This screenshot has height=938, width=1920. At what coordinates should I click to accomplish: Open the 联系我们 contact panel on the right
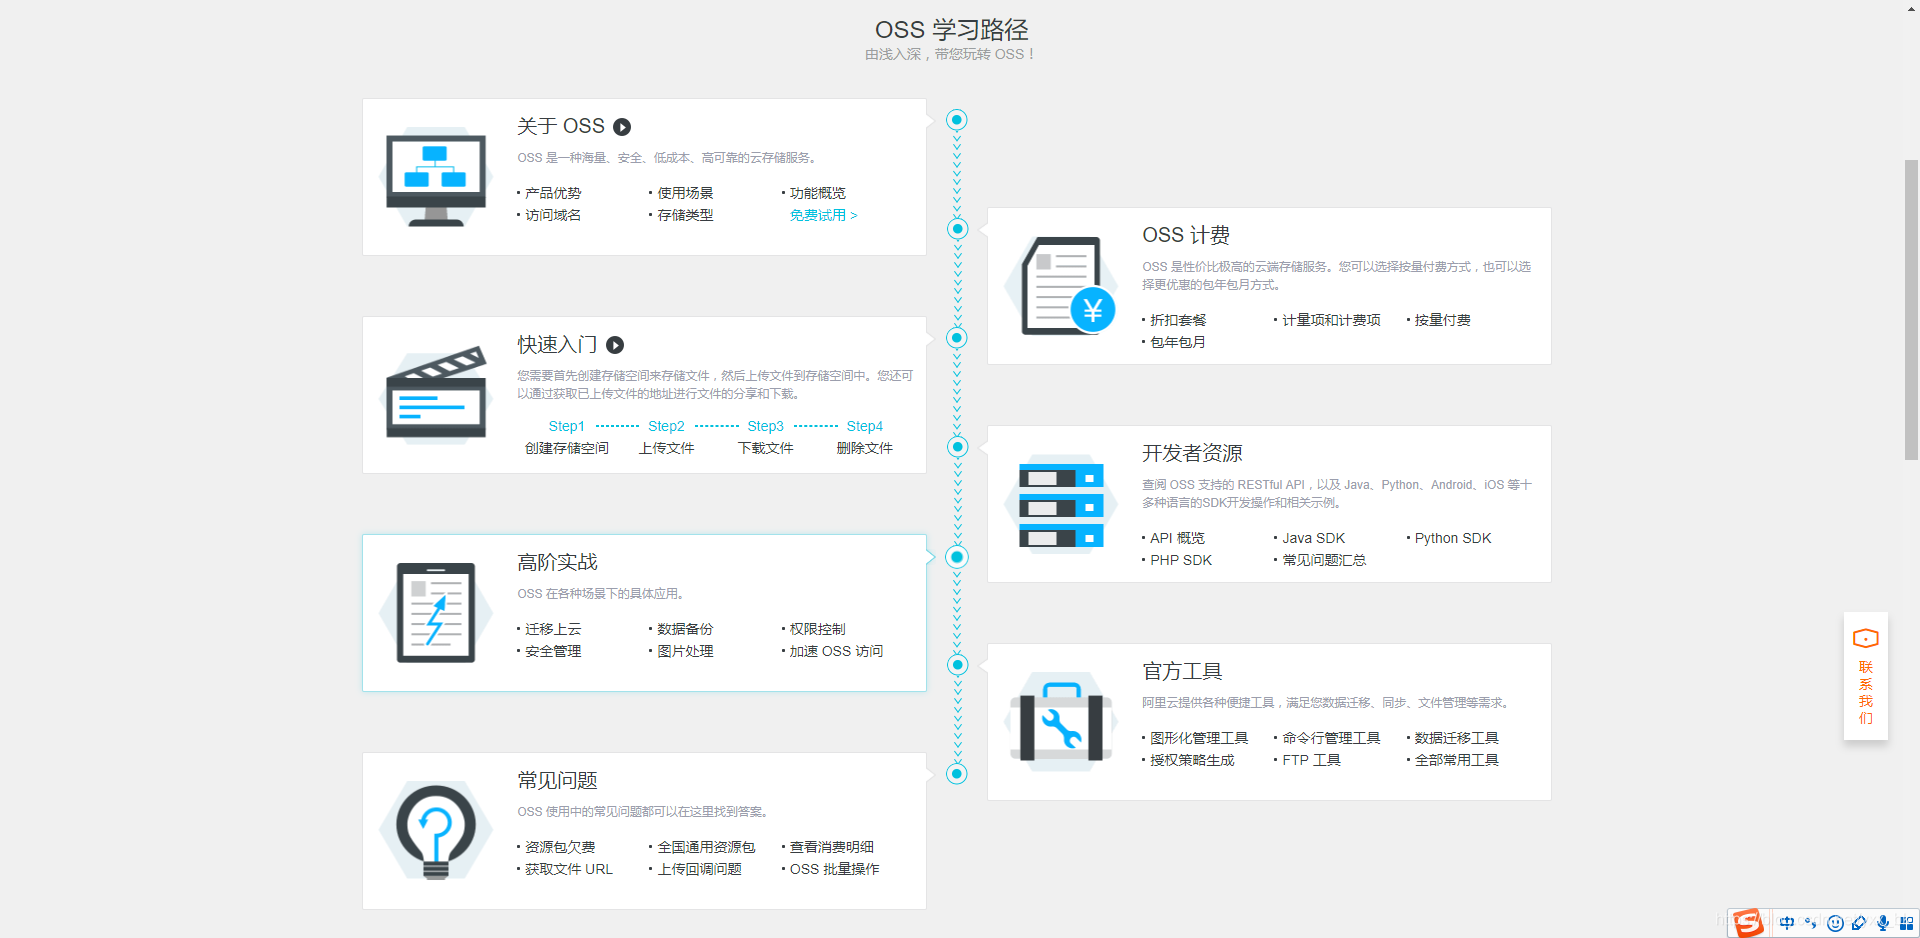pos(1864,677)
